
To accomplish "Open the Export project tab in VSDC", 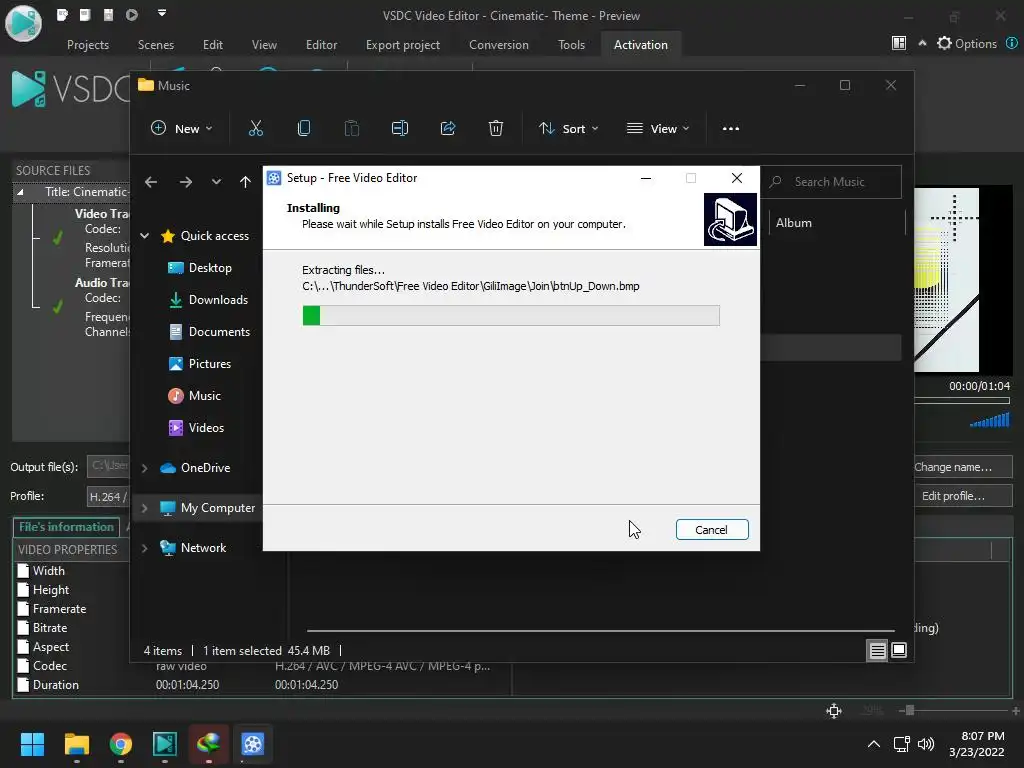I will click(x=403, y=45).
